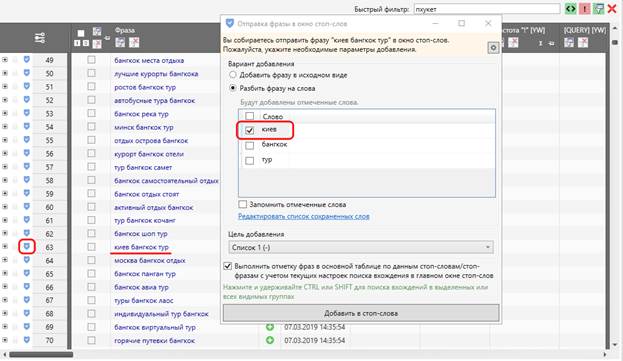Check the box for 'киев бангкок тур' row
Image resolution: width=623 pixels, height=361 pixels.
(x=91, y=247)
